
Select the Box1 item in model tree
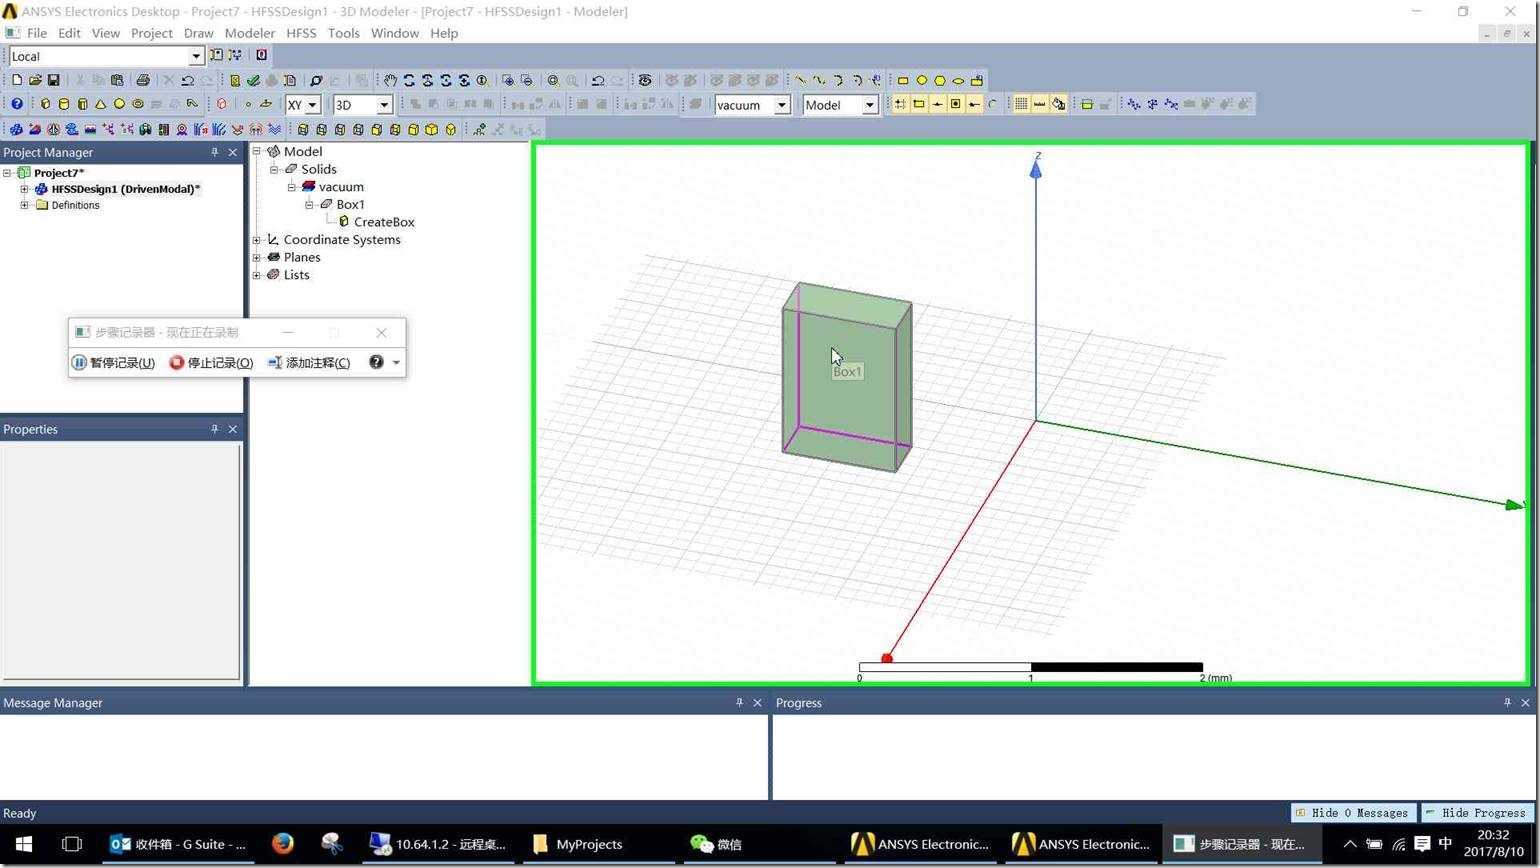(350, 204)
